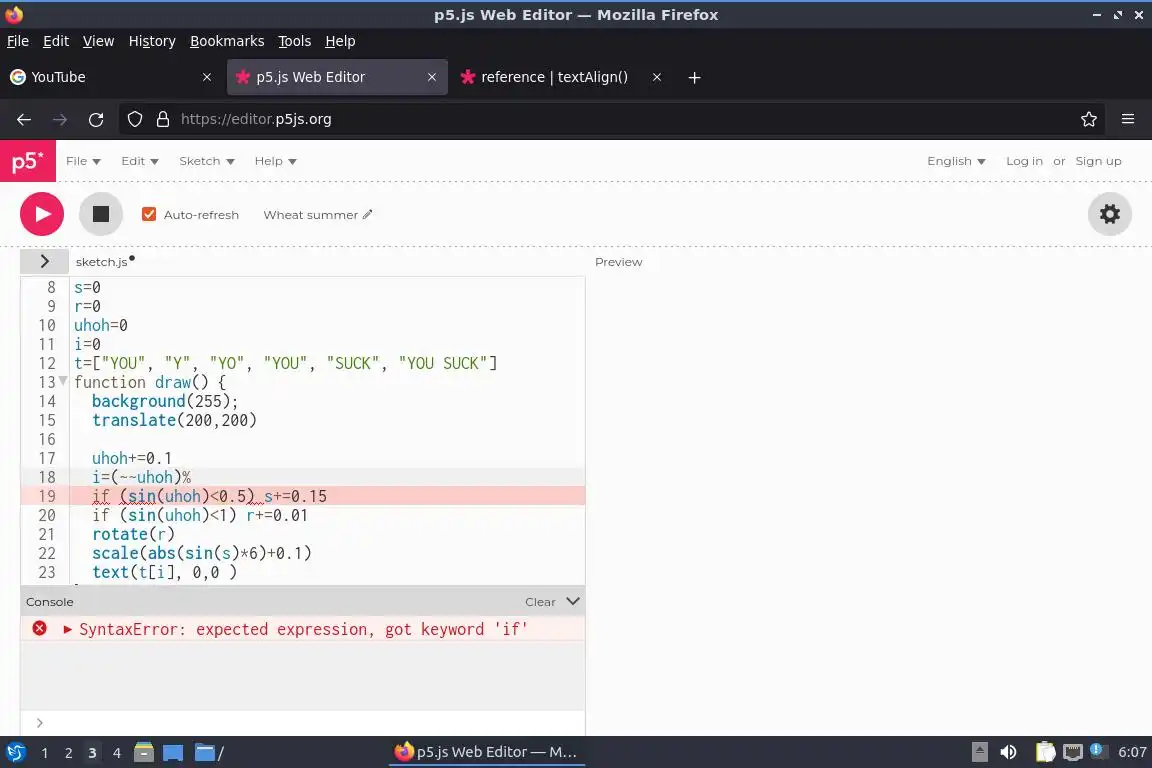
Task: Click the Sign up link
Action: (x=1098, y=161)
